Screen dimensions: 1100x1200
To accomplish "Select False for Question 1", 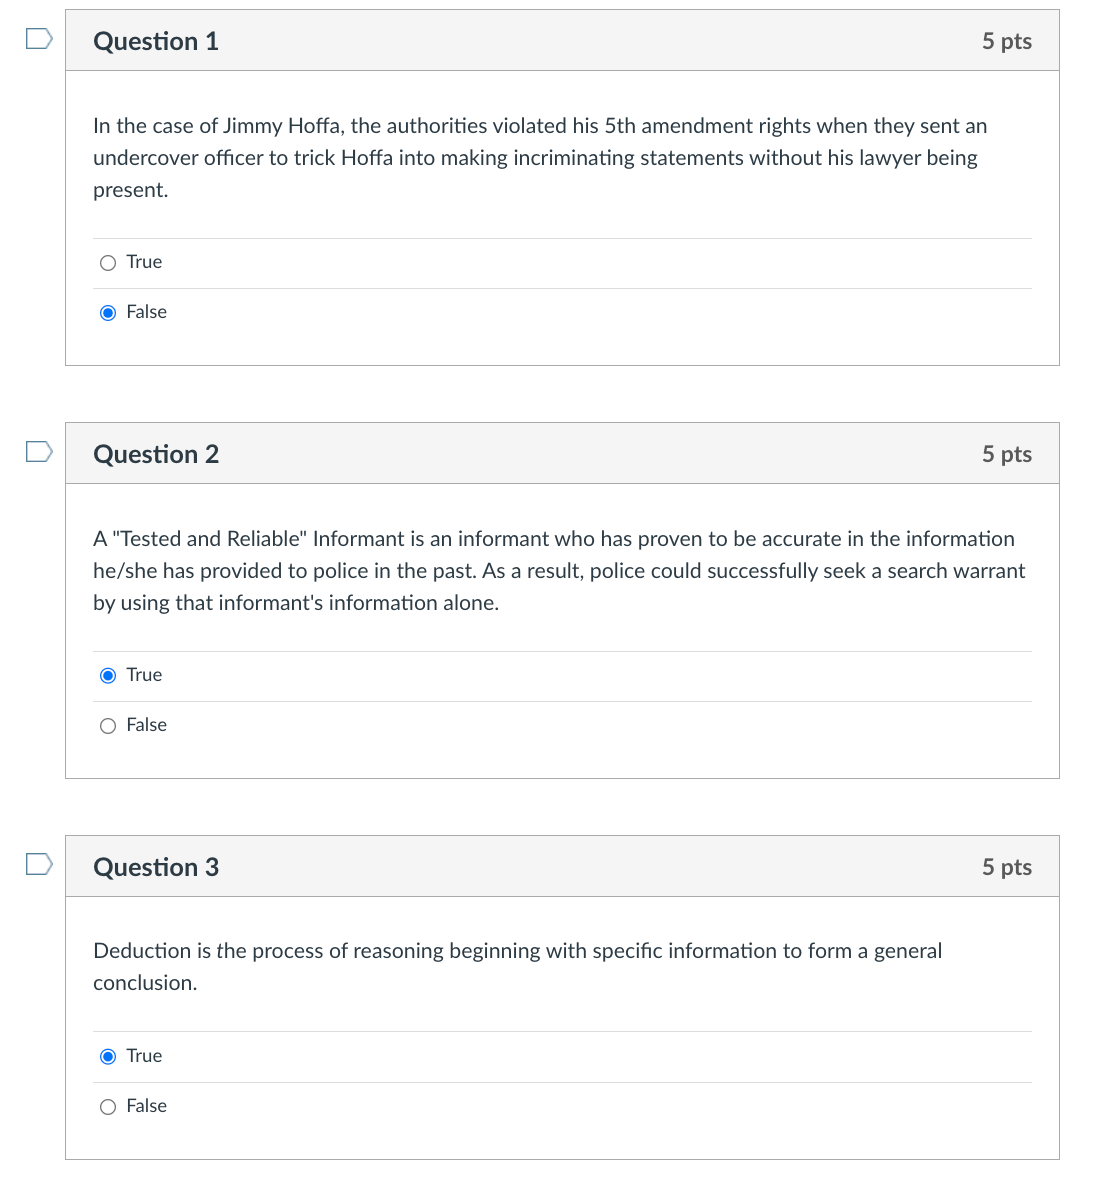I will click(108, 312).
